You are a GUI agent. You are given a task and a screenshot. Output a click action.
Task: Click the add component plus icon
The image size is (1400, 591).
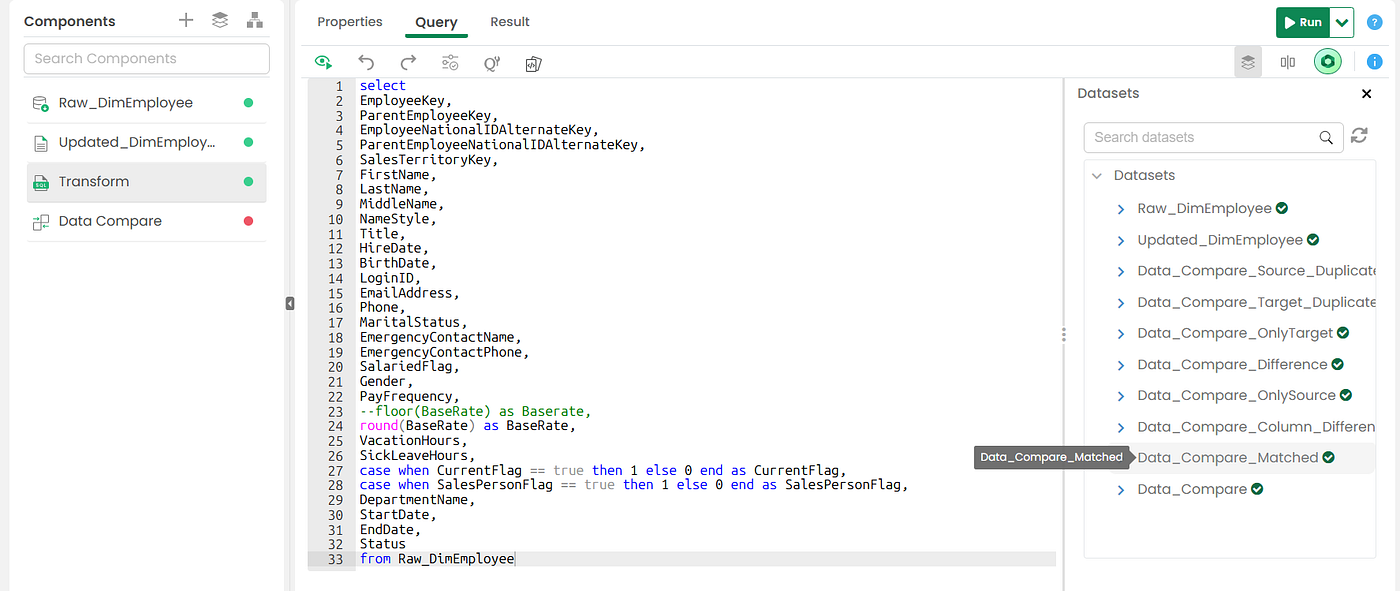(186, 20)
